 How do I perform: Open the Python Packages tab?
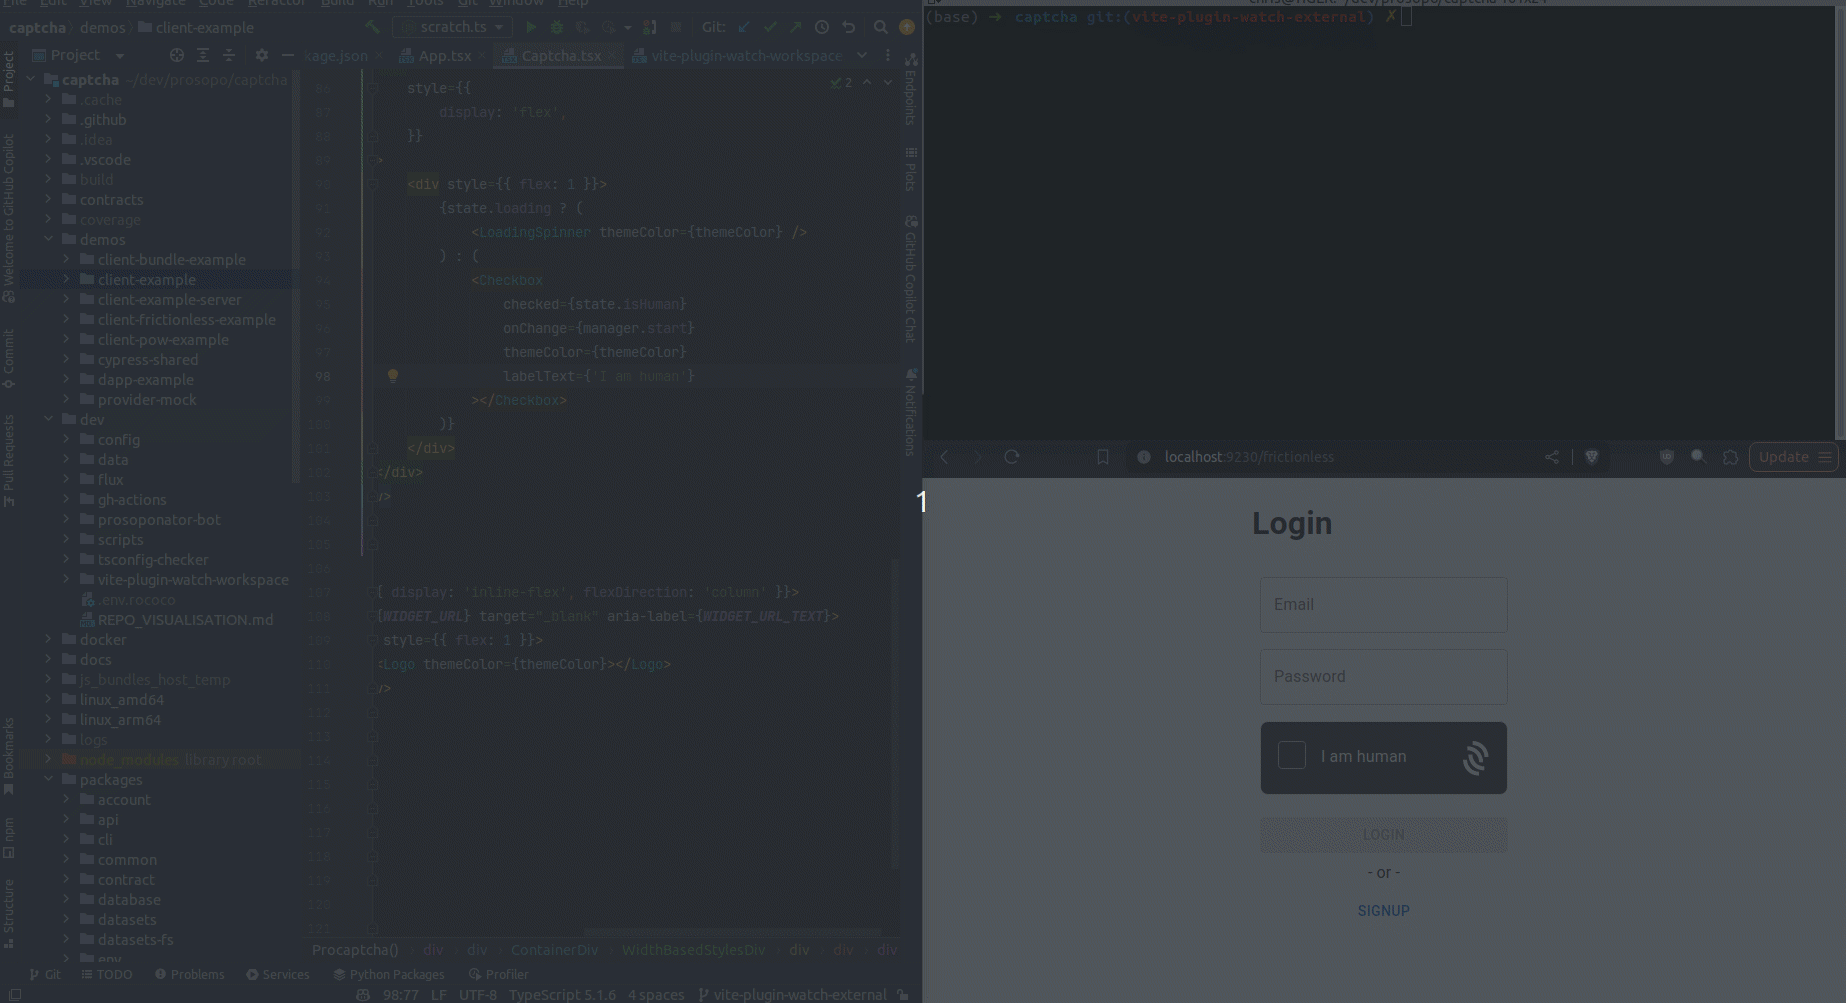[x=389, y=974]
